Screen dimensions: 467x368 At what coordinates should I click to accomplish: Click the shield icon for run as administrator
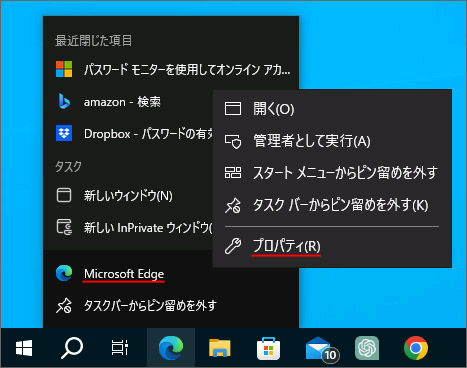(x=233, y=141)
